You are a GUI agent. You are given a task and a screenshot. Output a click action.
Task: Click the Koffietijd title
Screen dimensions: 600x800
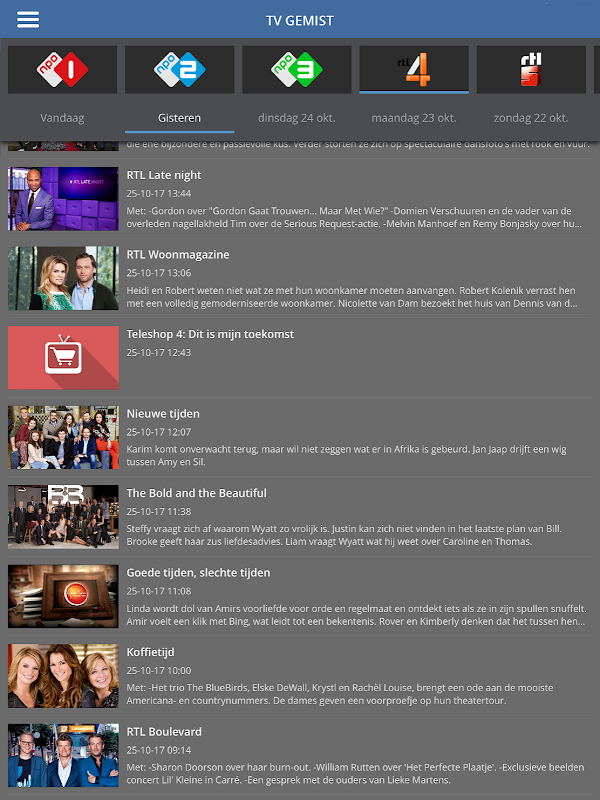point(151,653)
